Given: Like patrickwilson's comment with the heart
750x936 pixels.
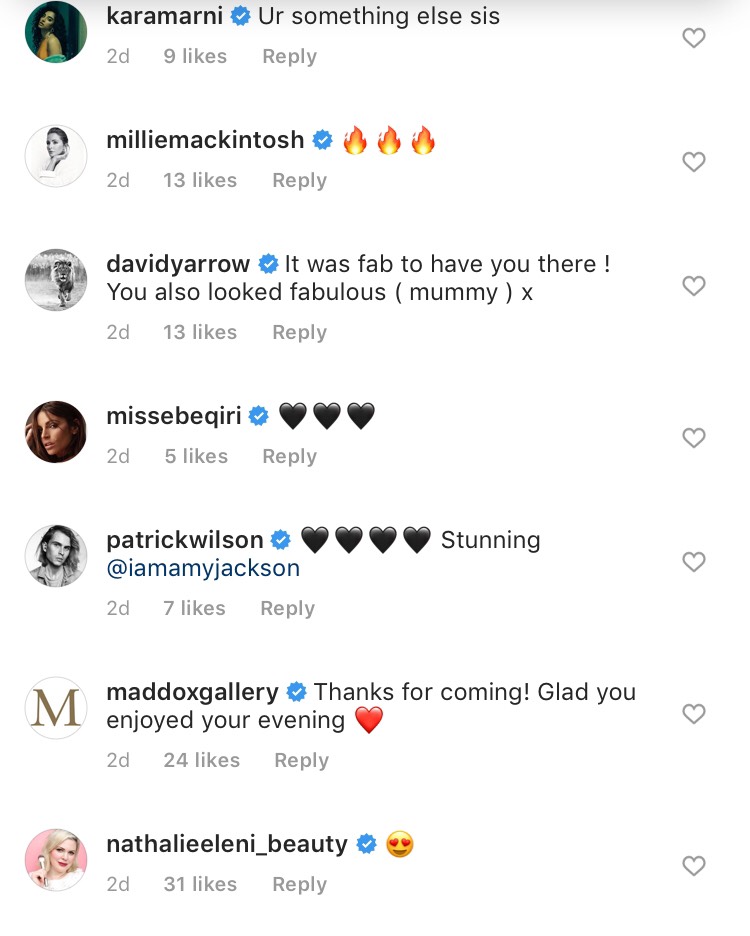Looking at the screenshot, I should (694, 562).
